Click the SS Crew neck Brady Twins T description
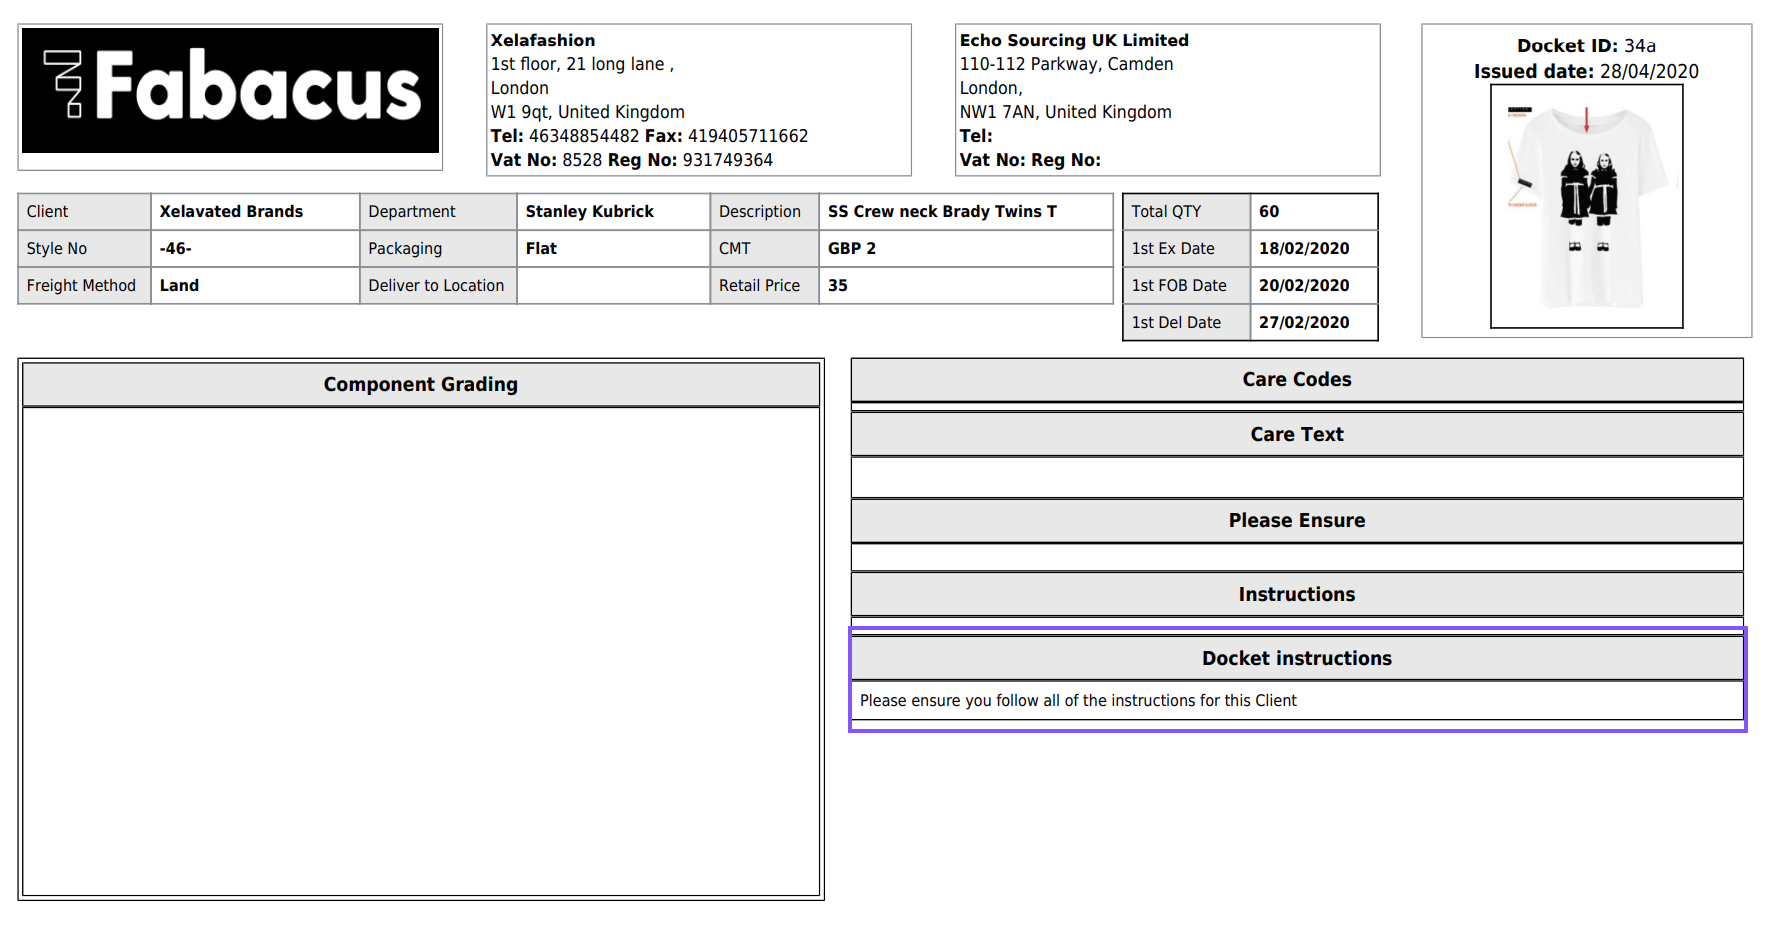This screenshot has height=950, width=1770. pos(941,212)
